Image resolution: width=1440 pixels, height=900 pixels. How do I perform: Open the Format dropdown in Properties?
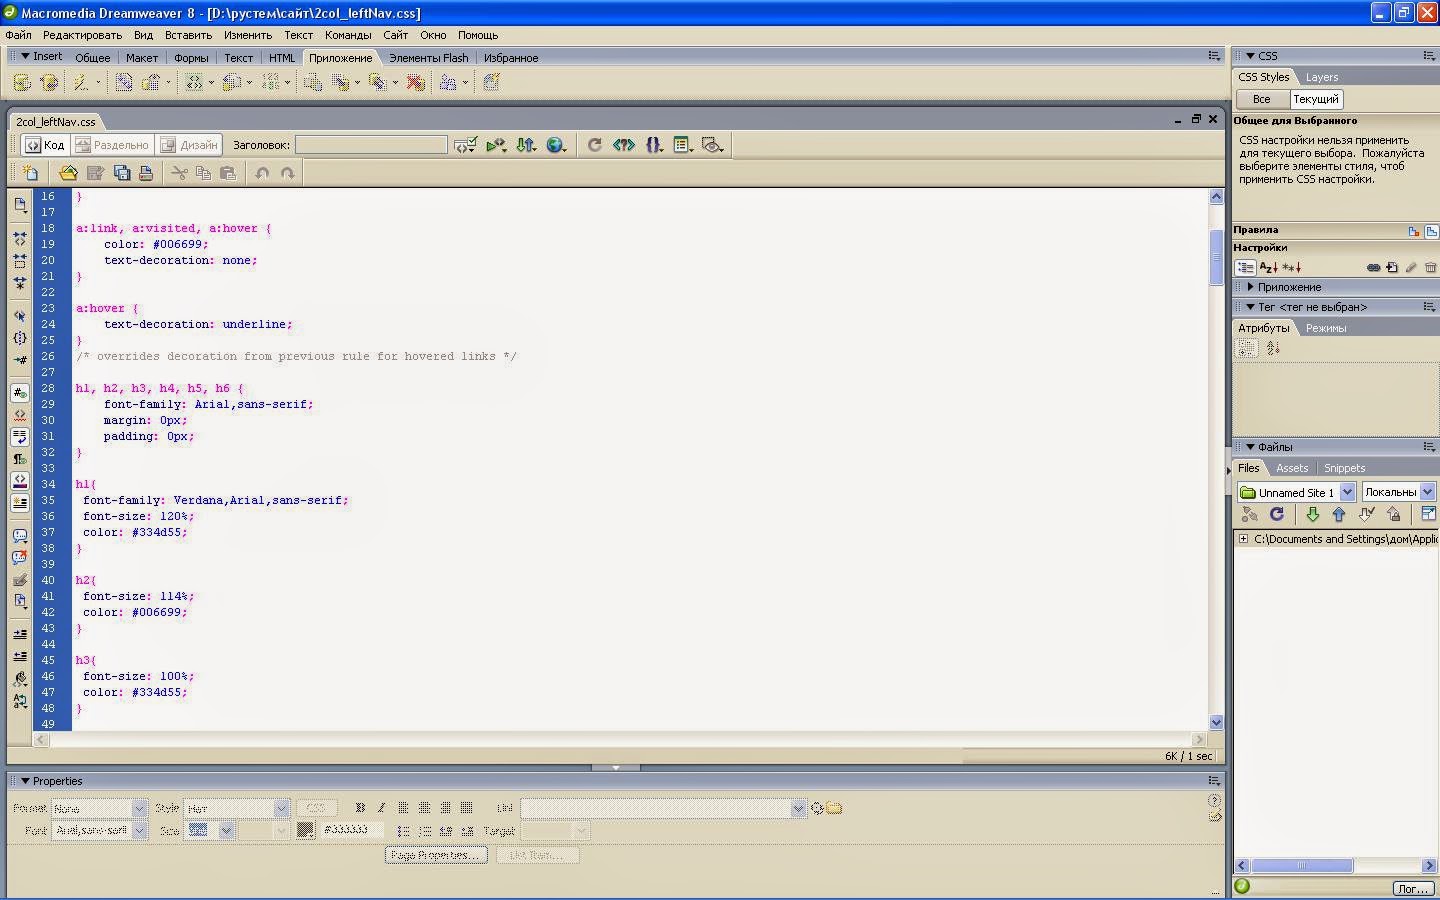click(139, 808)
